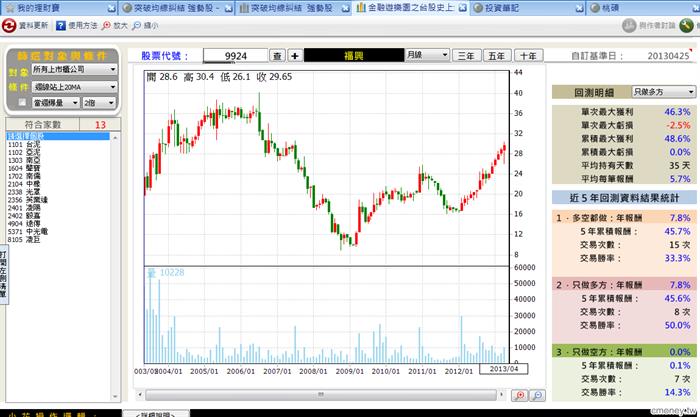Click the green wrench tool icon

(686, 25)
